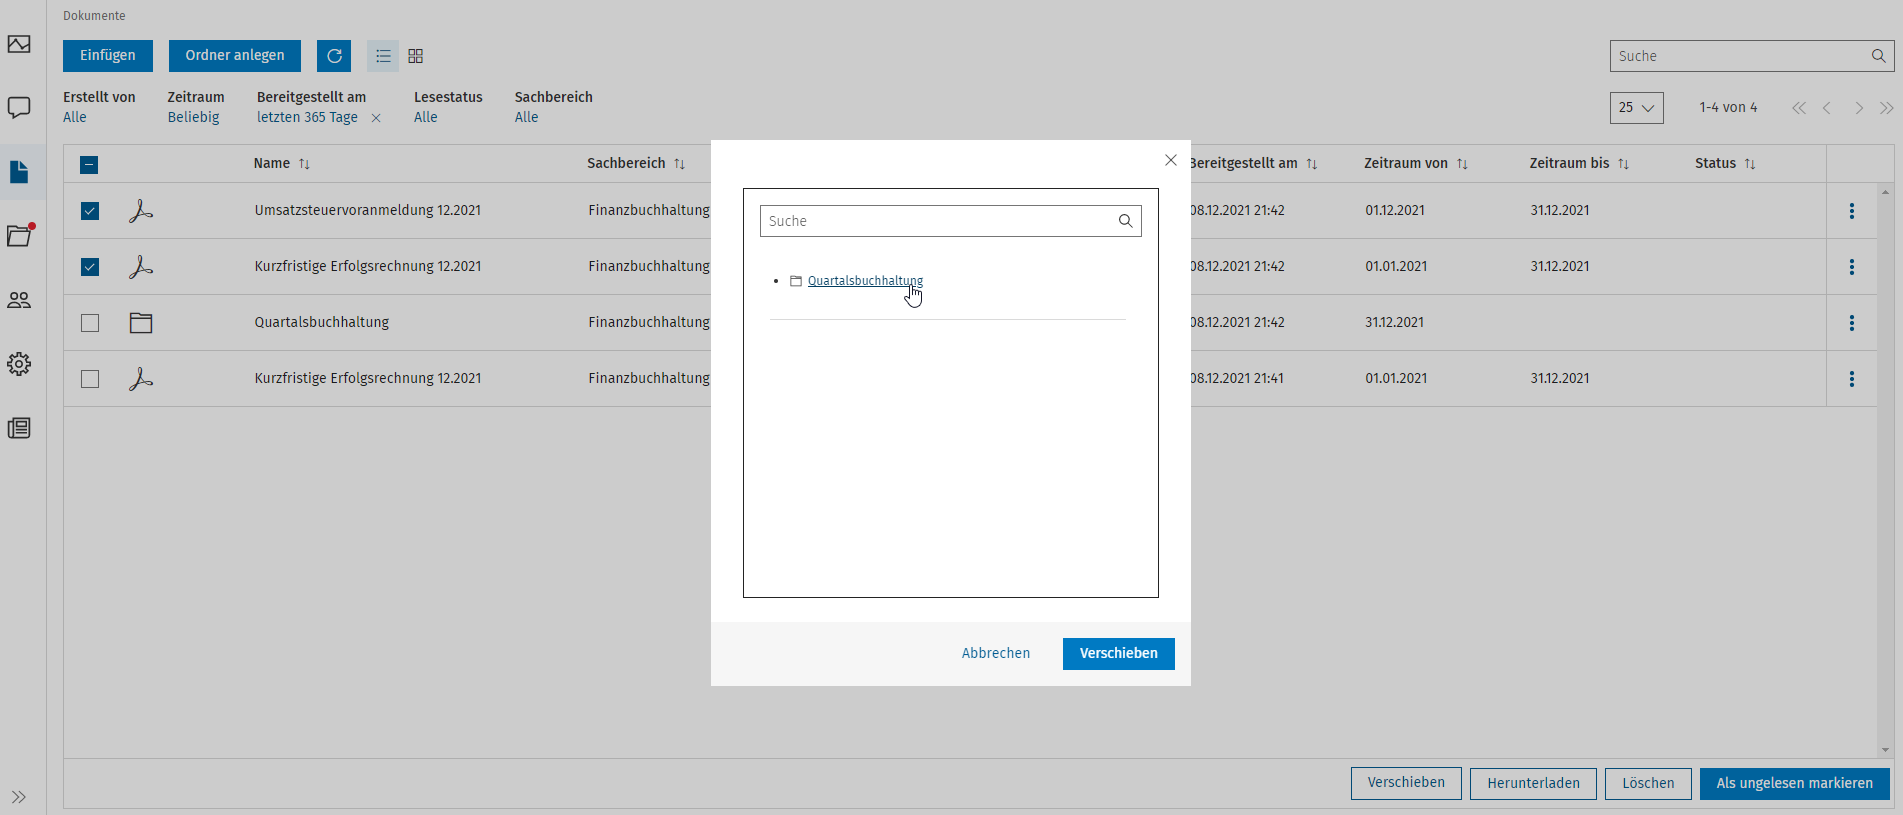The width and height of the screenshot is (1903, 815).
Task: Check the Quartalsbuchhaltung row checkbox
Action: point(90,323)
